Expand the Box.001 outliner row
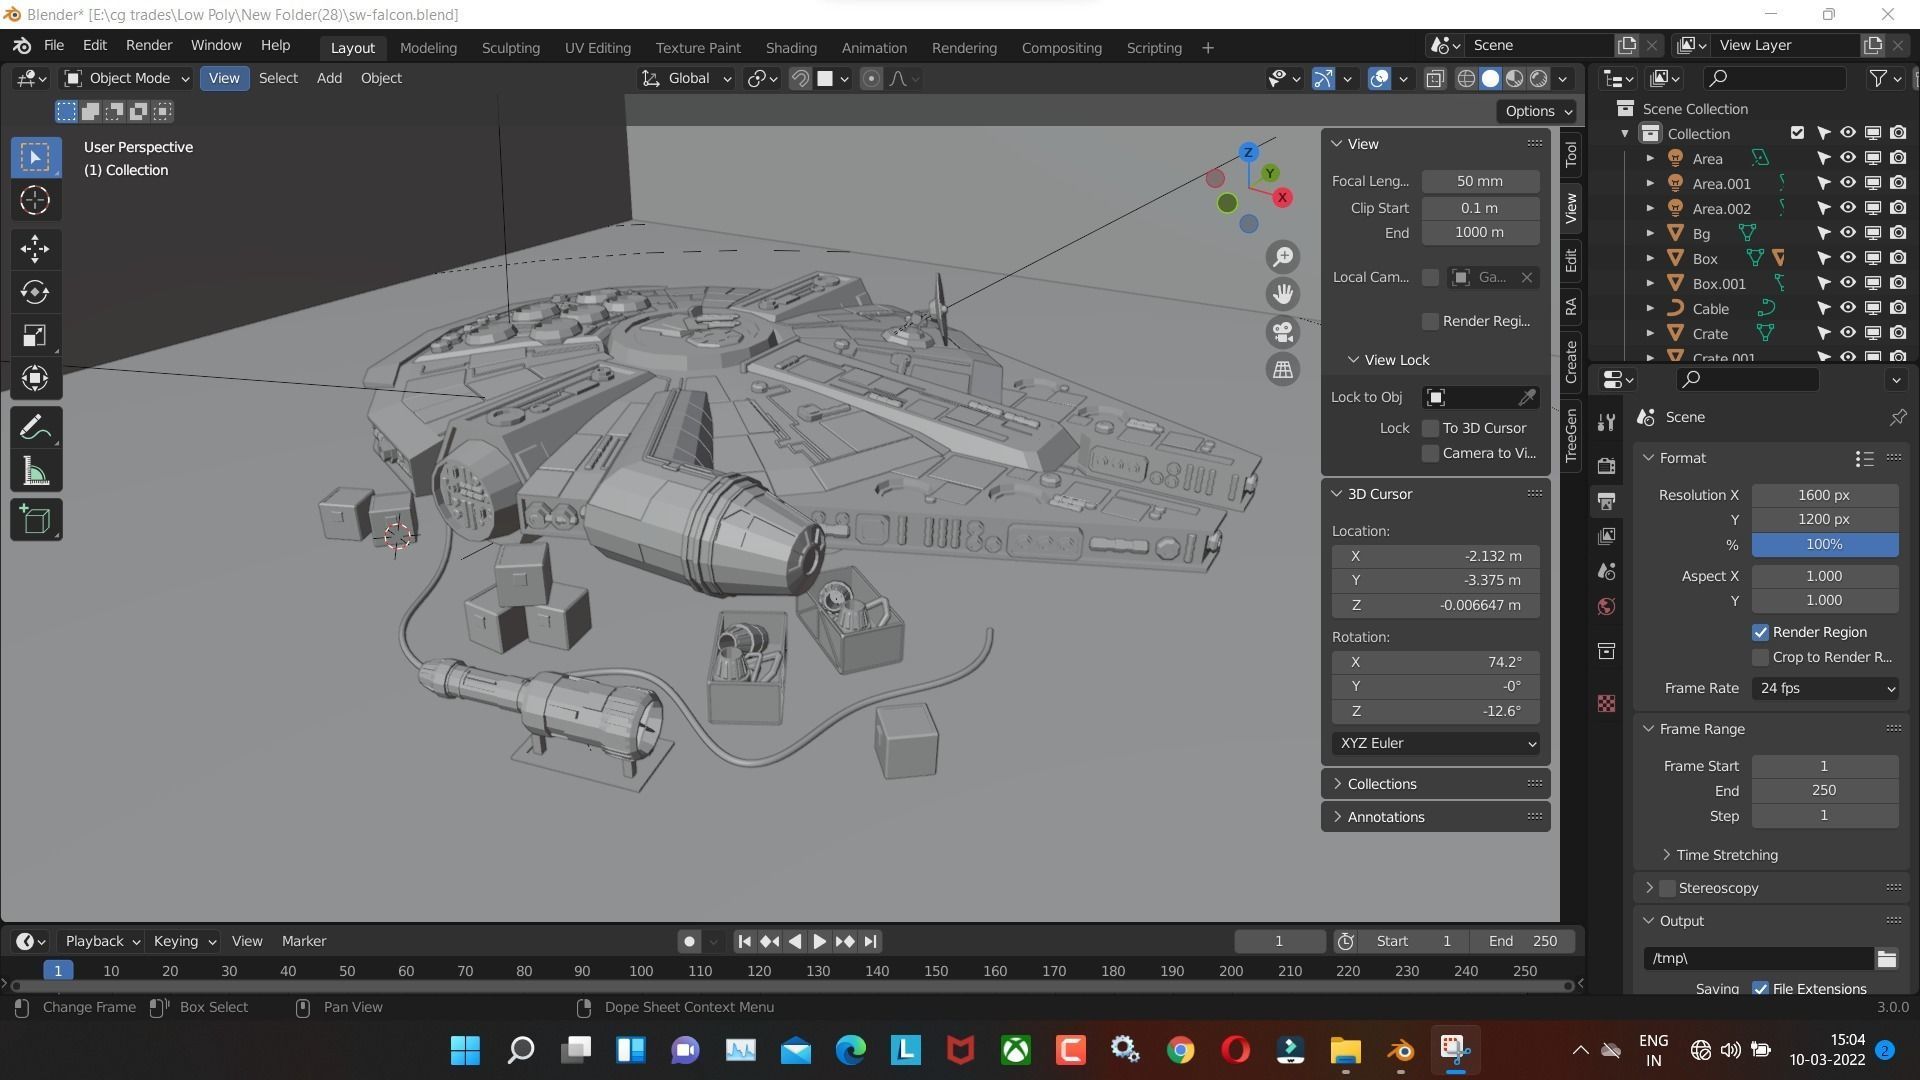The width and height of the screenshot is (1920, 1080). (1650, 284)
